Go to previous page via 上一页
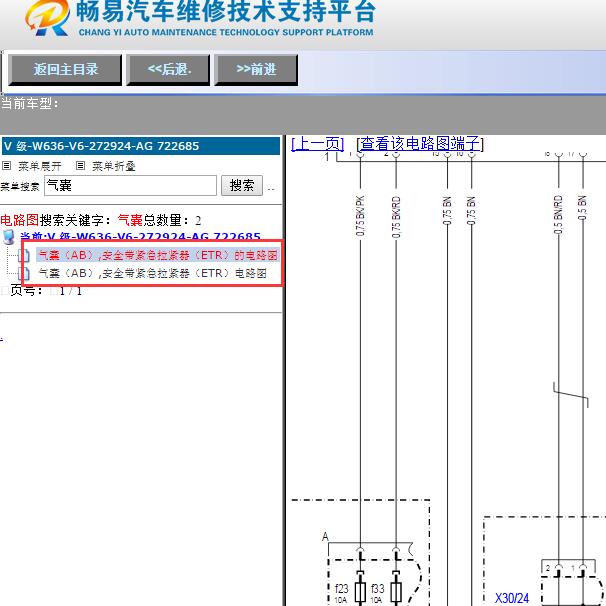The width and height of the screenshot is (606, 606). (317, 144)
